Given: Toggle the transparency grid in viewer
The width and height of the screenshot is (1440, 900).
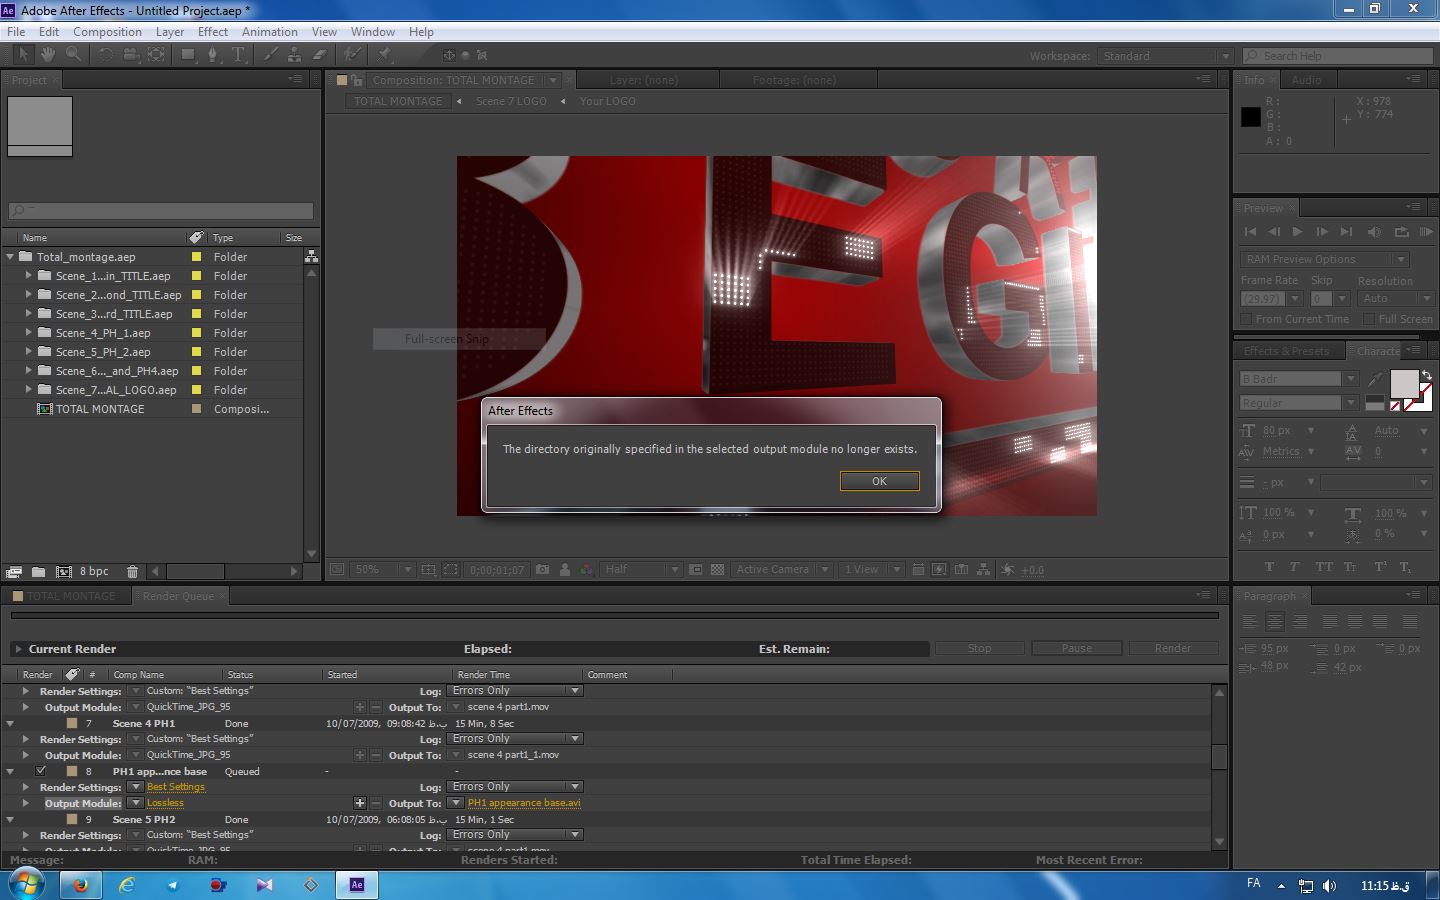Looking at the screenshot, I should (717, 570).
